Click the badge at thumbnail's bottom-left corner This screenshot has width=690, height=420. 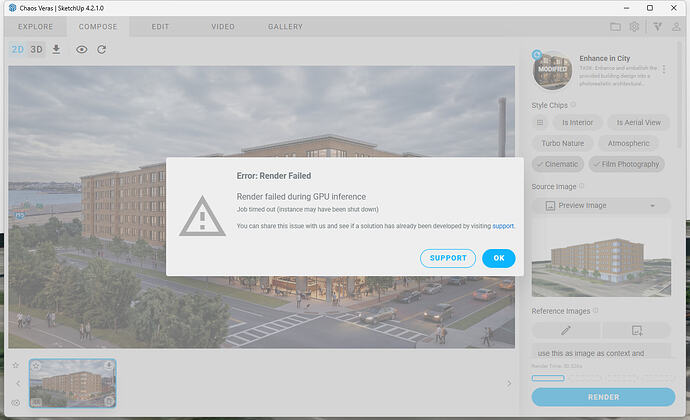point(37,402)
